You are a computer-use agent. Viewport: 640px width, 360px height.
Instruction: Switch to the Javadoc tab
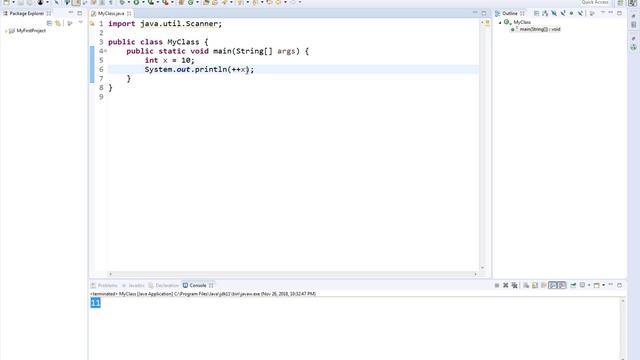[133, 285]
